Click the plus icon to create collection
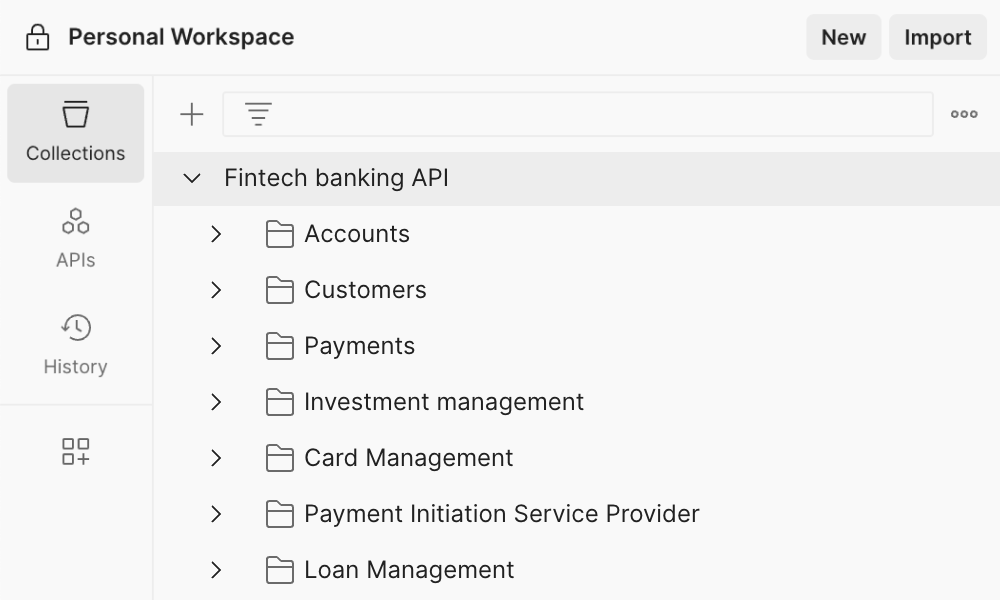Image resolution: width=1000 pixels, height=600 pixels. [191, 115]
